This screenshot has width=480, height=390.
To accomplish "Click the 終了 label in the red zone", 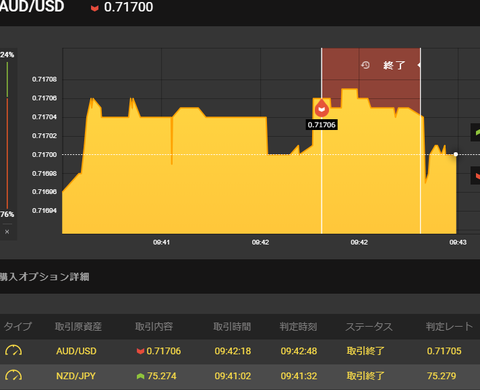I will point(394,65).
